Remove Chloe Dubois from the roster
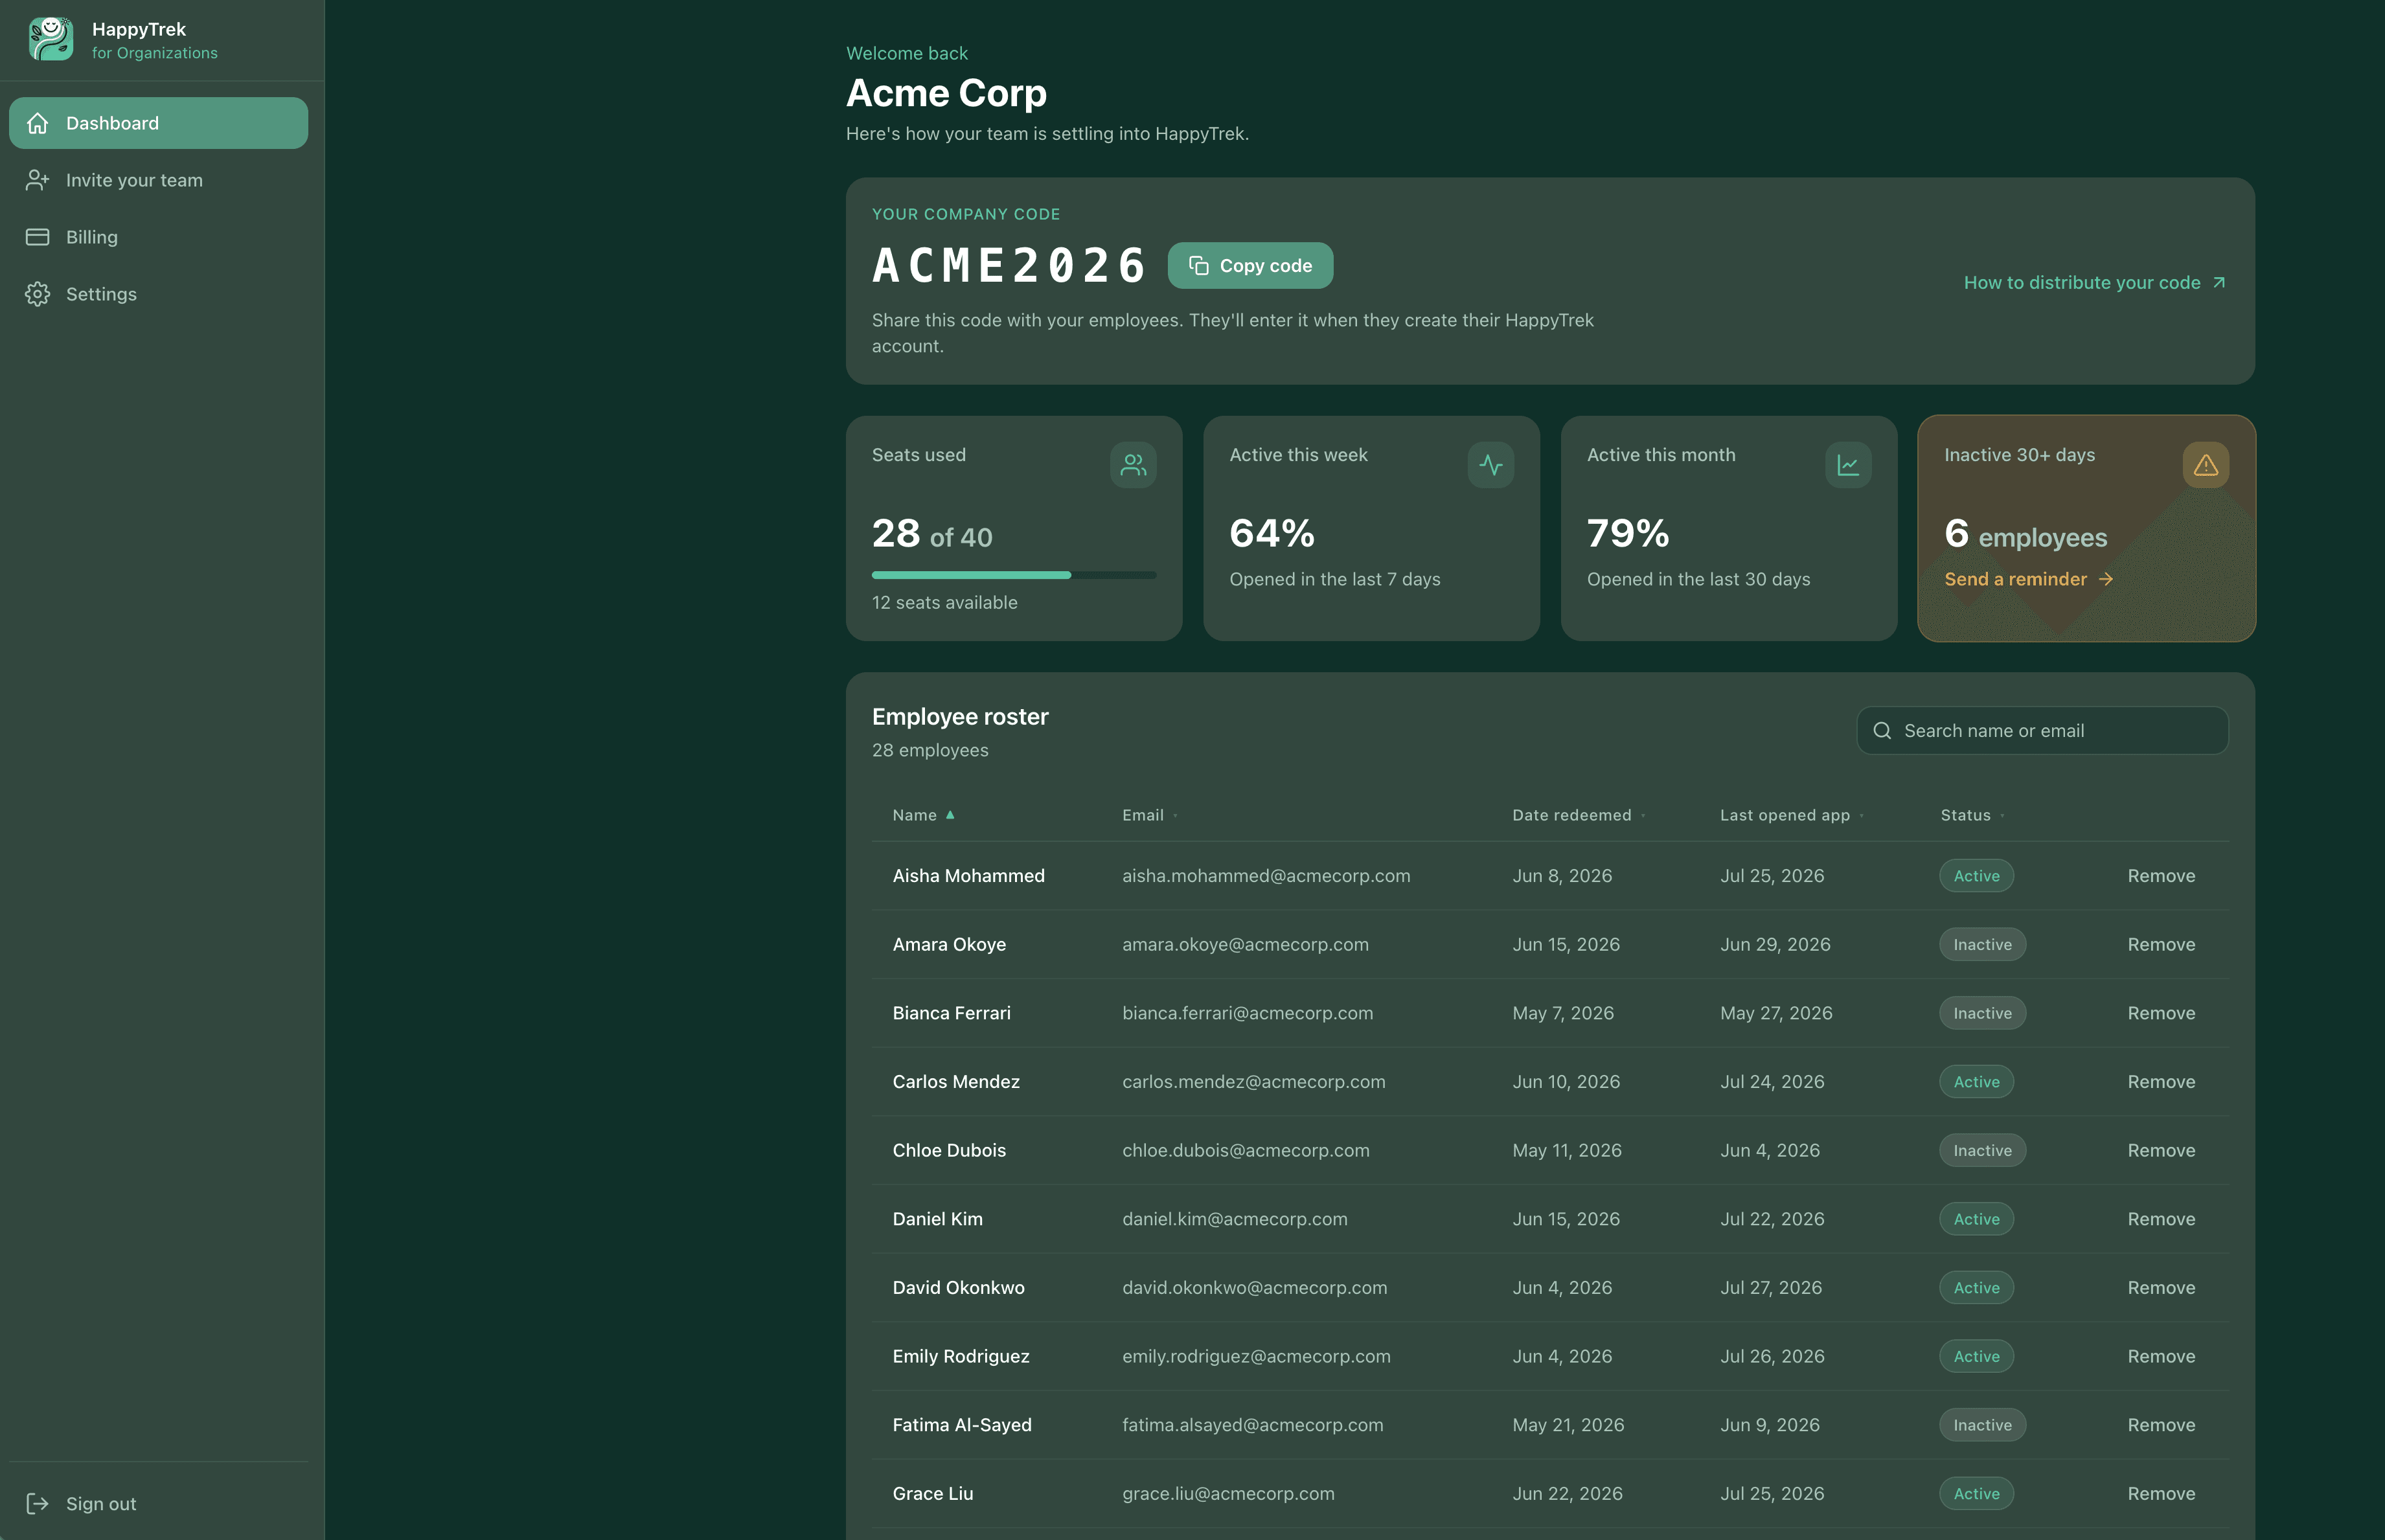The image size is (2385, 1540). pyautogui.click(x=2161, y=1151)
